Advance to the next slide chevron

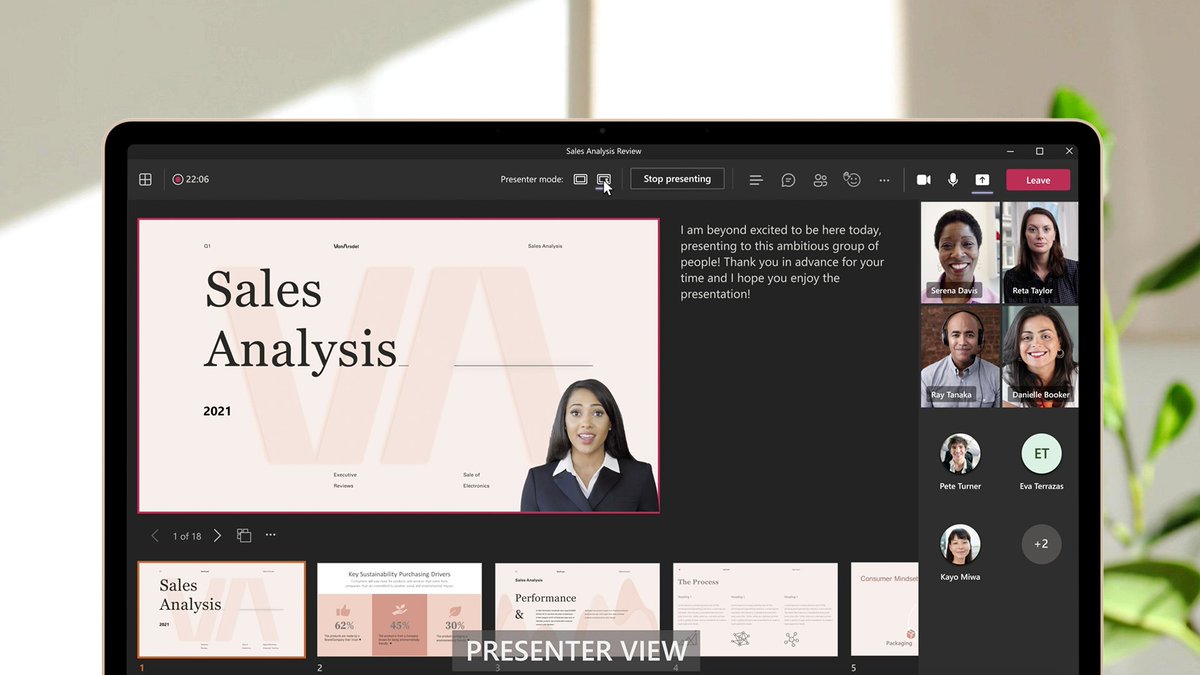[x=217, y=535]
